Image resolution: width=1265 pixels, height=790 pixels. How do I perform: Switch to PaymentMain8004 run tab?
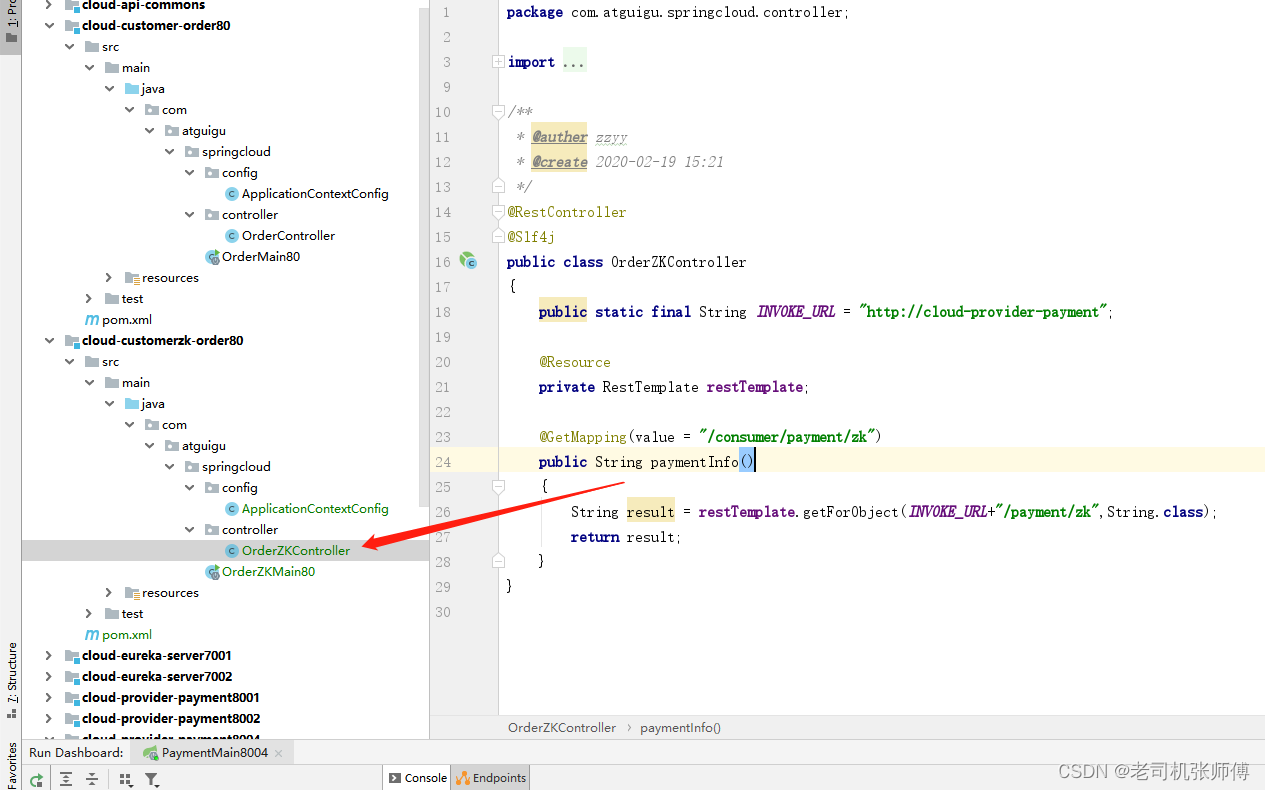coord(214,753)
